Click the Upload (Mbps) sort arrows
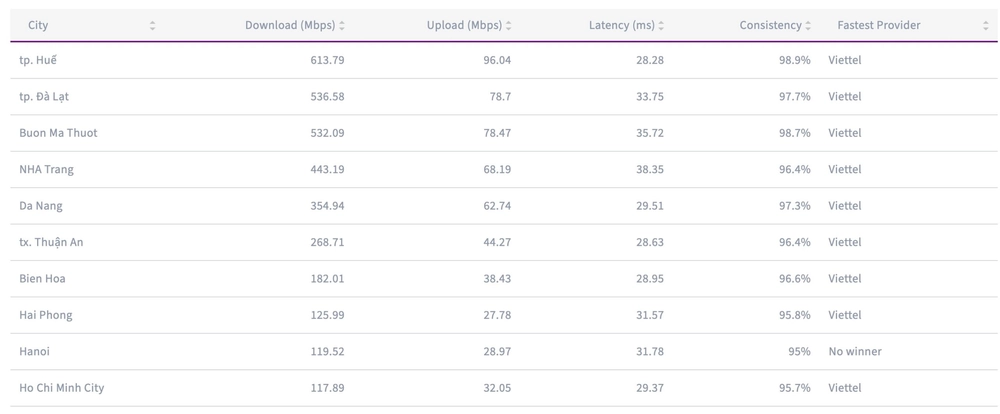Image resolution: width=1000 pixels, height=414 pixels. pyautogui.click(x=509, y=26)
